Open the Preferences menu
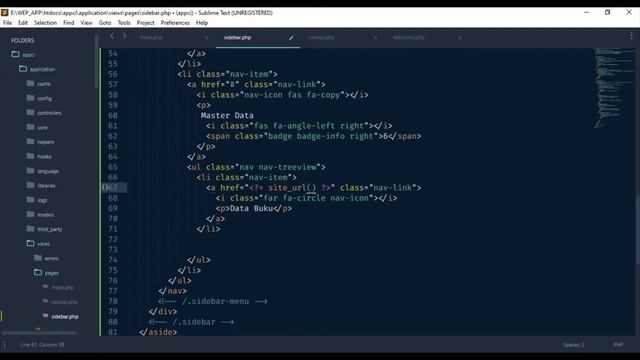 (x=175, y=23)
